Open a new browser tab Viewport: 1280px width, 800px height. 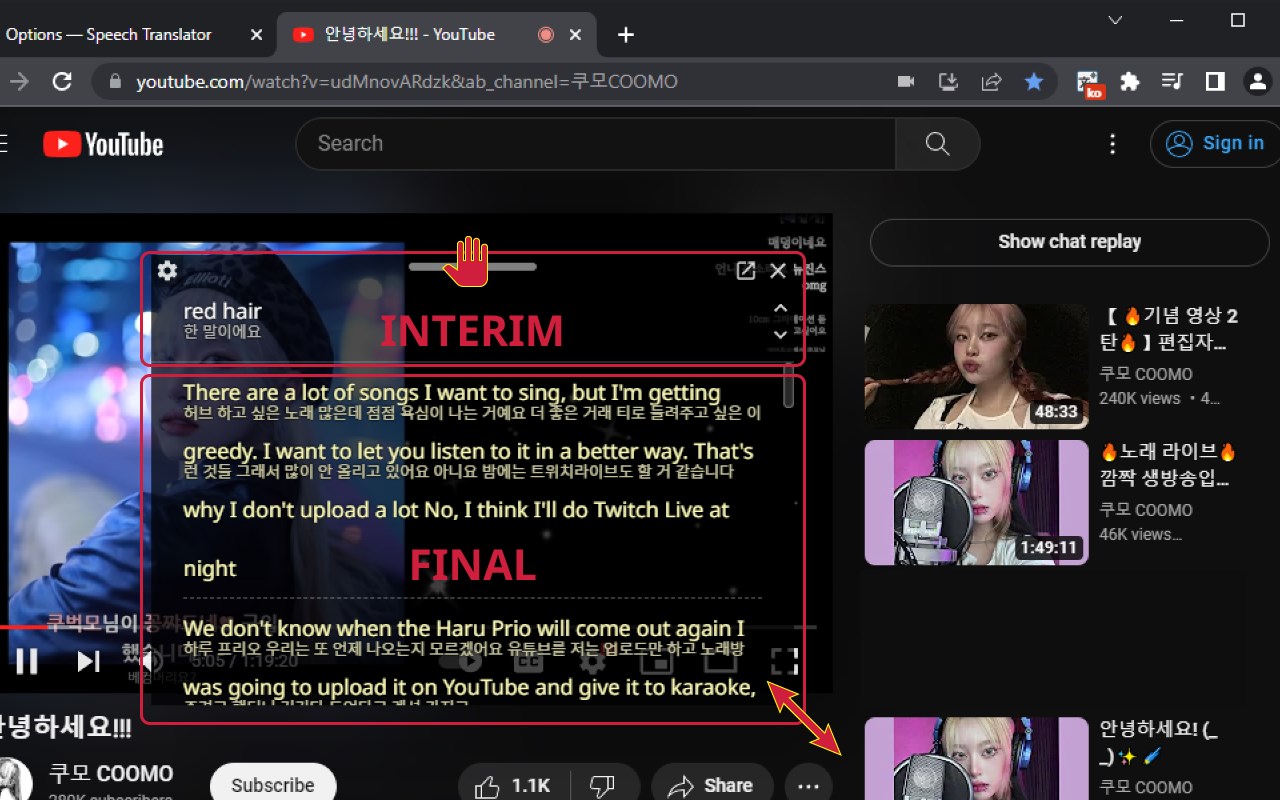(626, 35)
